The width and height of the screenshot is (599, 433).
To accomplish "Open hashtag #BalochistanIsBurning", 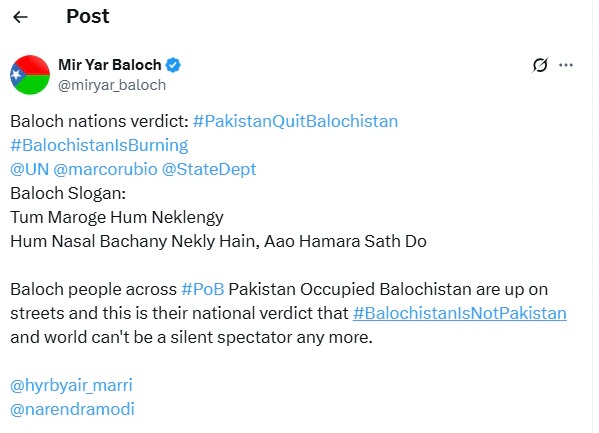I will (99, 145).
